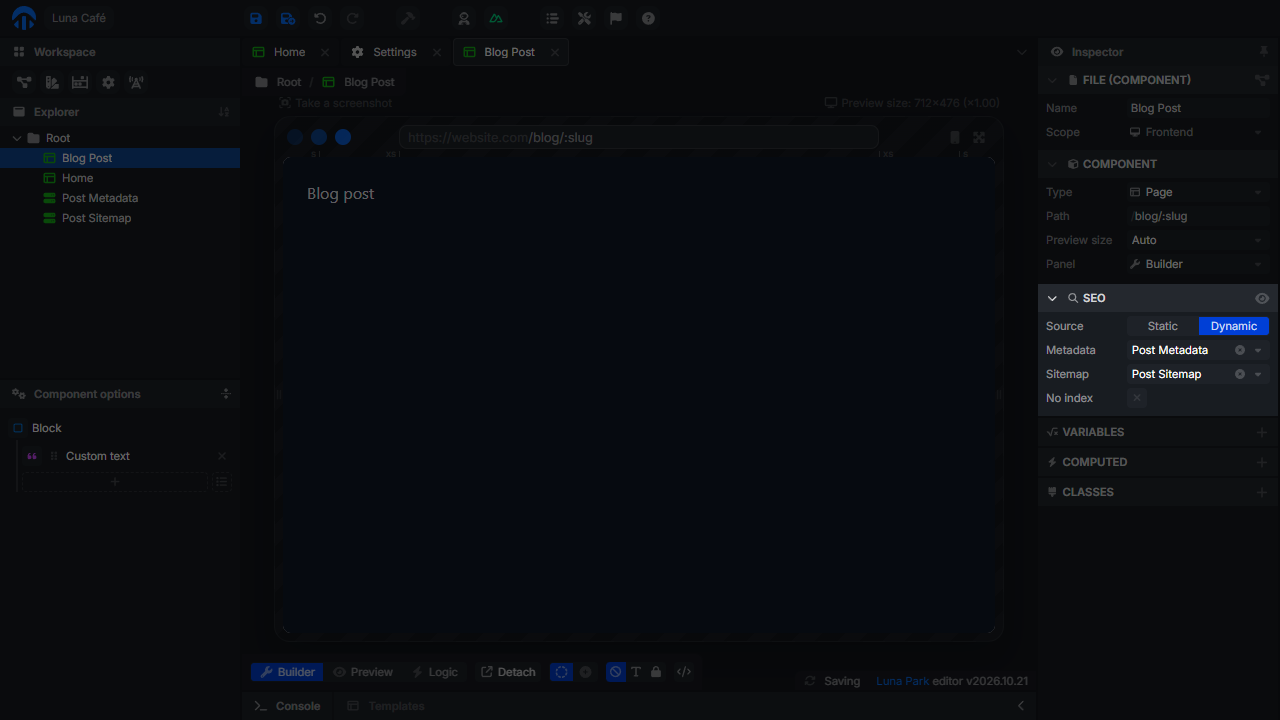
Task: Toggle the dashed circle selection mode button
Action: click(562, 672)
